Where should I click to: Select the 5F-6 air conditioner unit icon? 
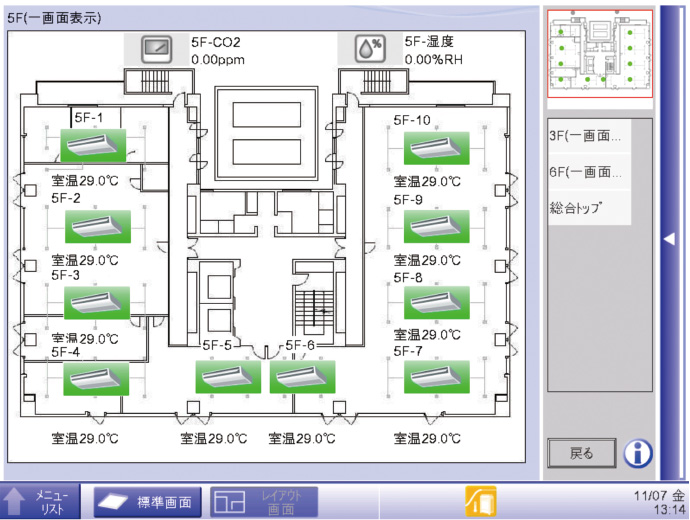tap(302, 377)
